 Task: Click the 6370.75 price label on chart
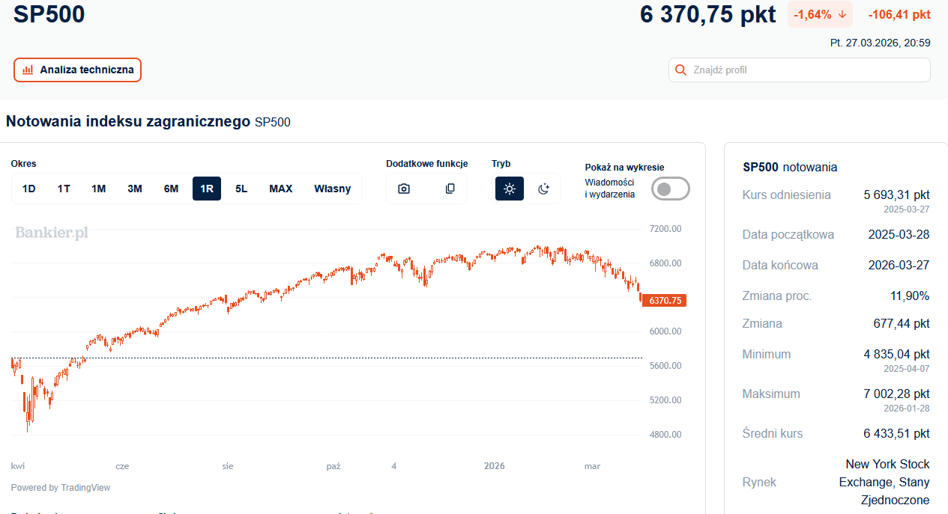[x=664, y=301]
